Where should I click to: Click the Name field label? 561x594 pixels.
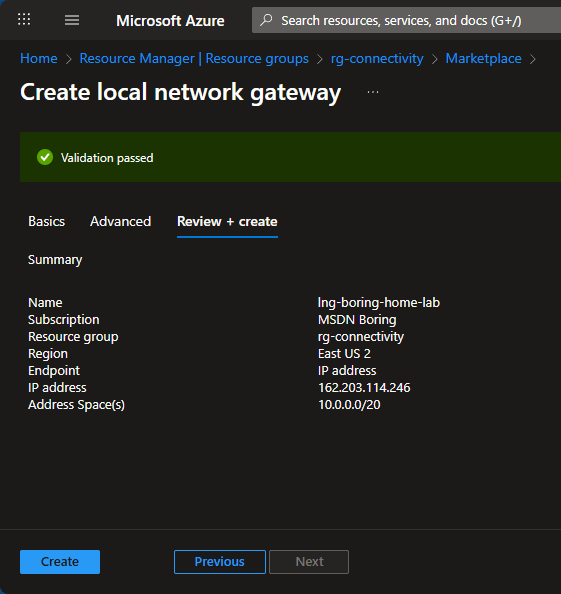(45, 302)
